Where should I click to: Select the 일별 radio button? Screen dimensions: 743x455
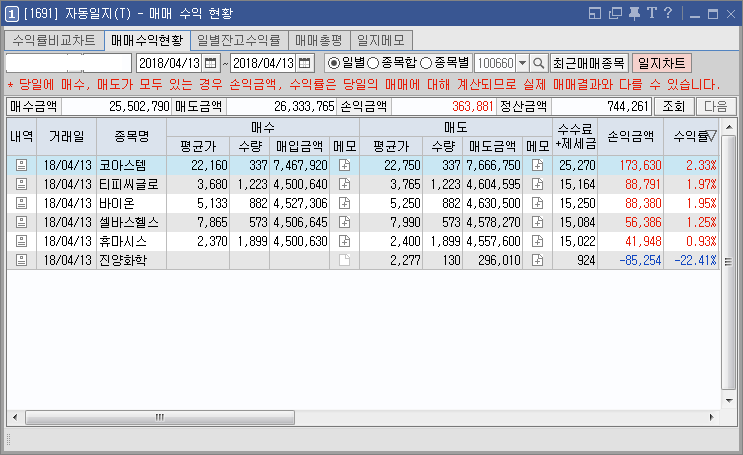tap(334, 63)
